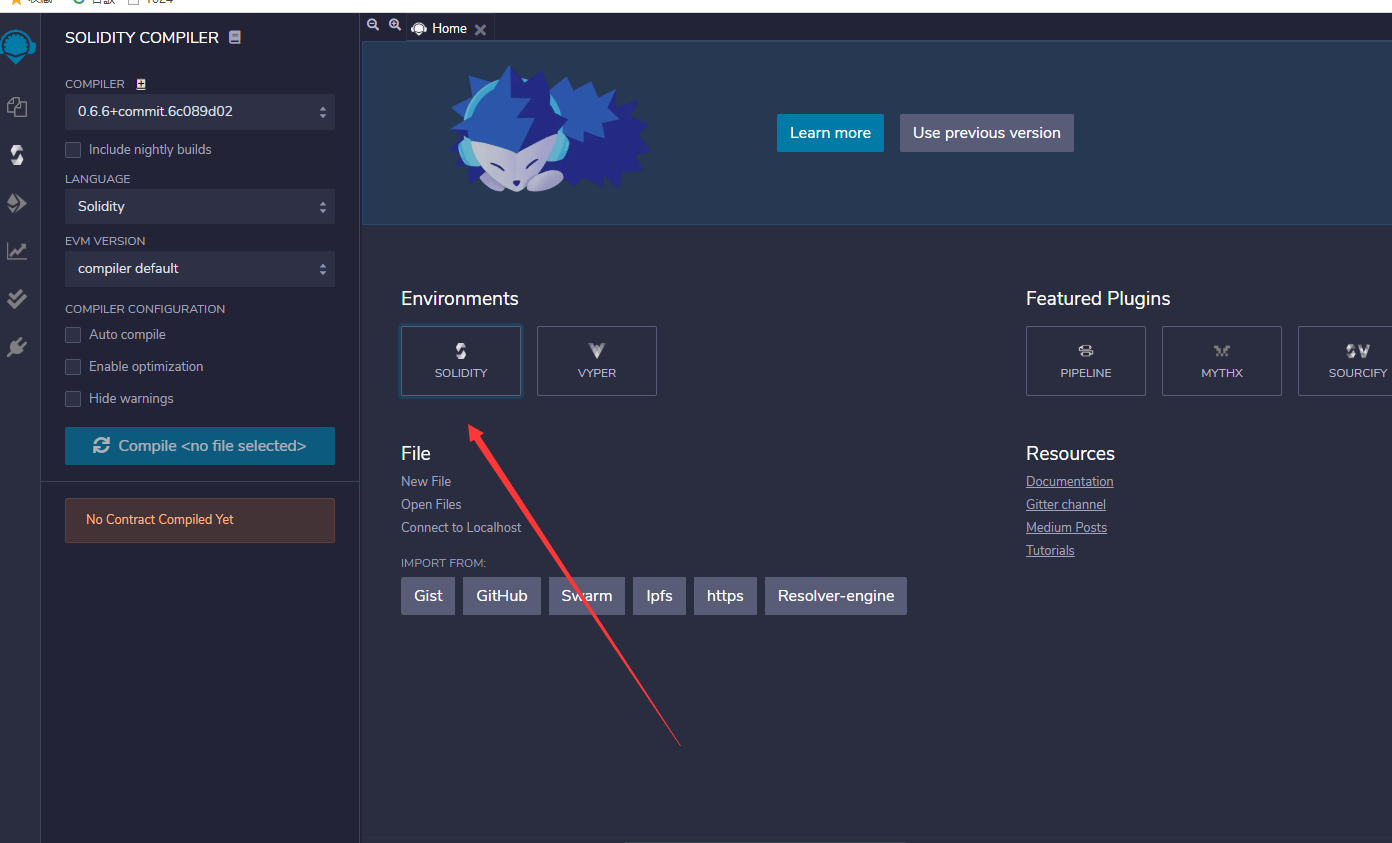This screenshot has width=1392, height=843.
Task: Choose the SOLIDITY environment card
Action: click(461, 361)
